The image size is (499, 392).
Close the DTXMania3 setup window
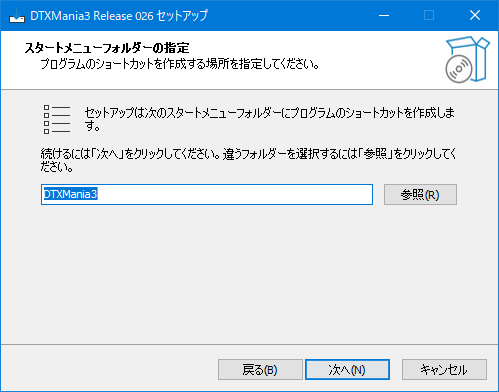click(475, 15)
